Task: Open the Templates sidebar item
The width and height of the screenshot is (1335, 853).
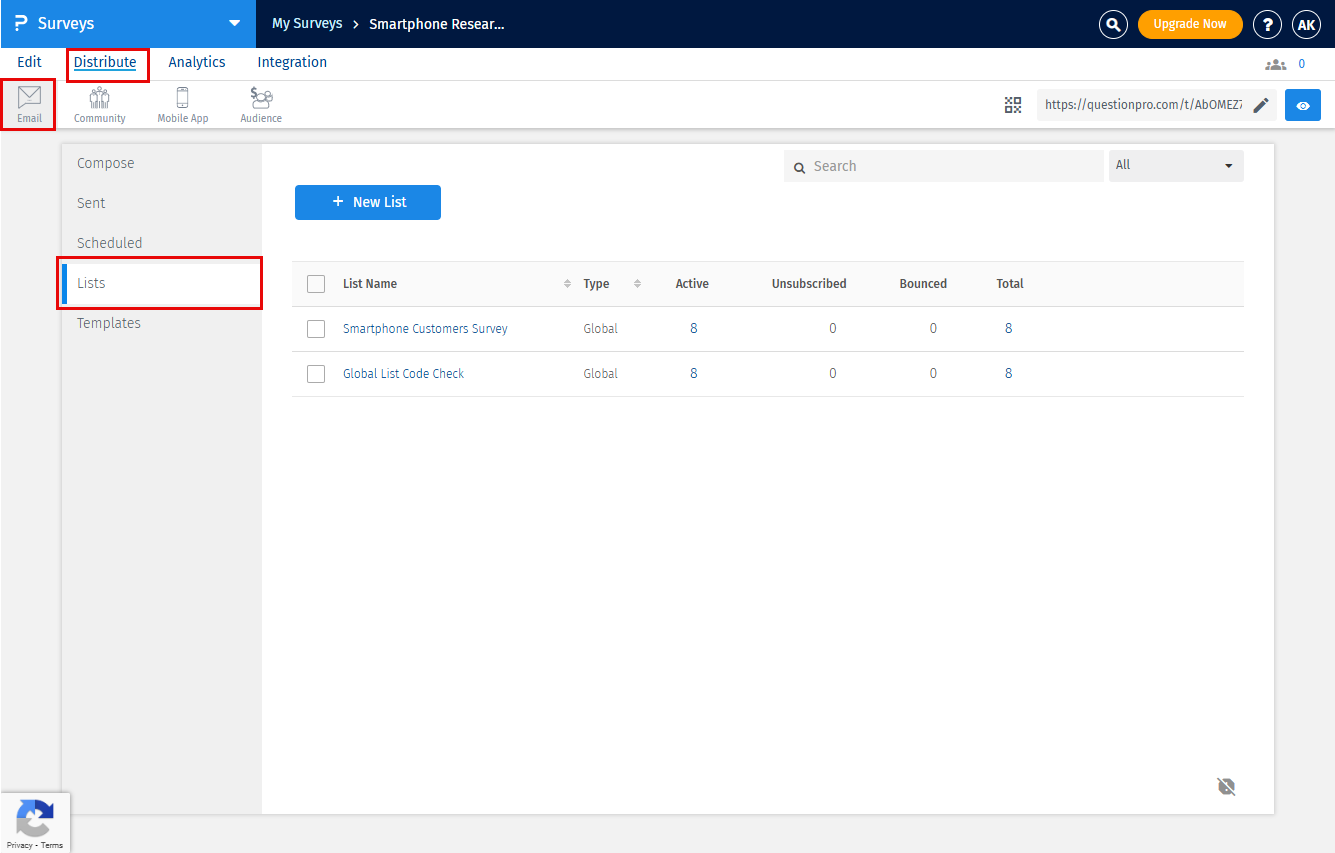Action: click(x=109, y=323)
